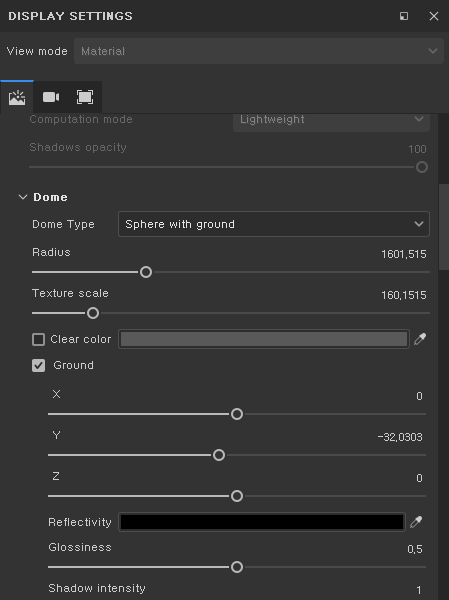449x600 pixels.
Task: Click the Radius slider handle
Action: click(146, 272)
